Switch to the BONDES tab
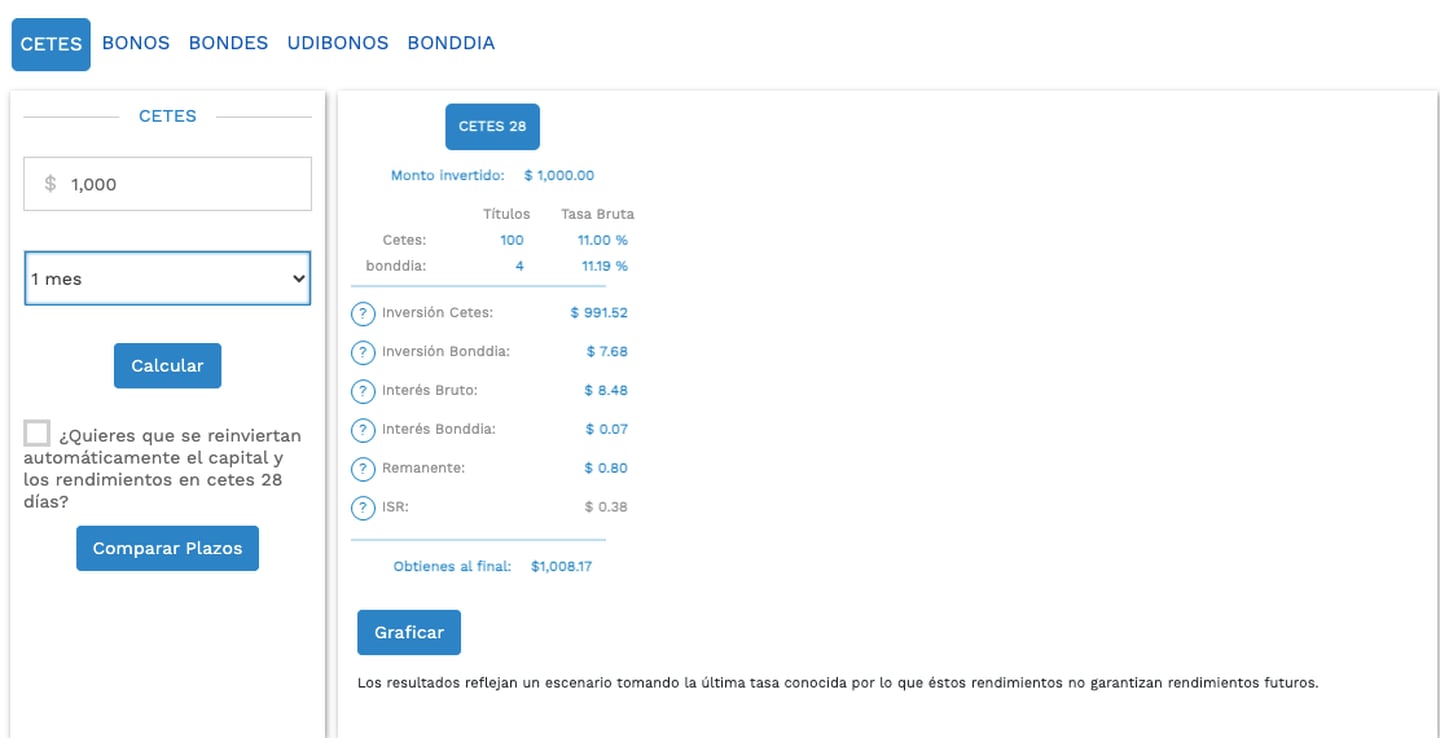This screenshot has width=1440, height=738. [x=228, y=43]
